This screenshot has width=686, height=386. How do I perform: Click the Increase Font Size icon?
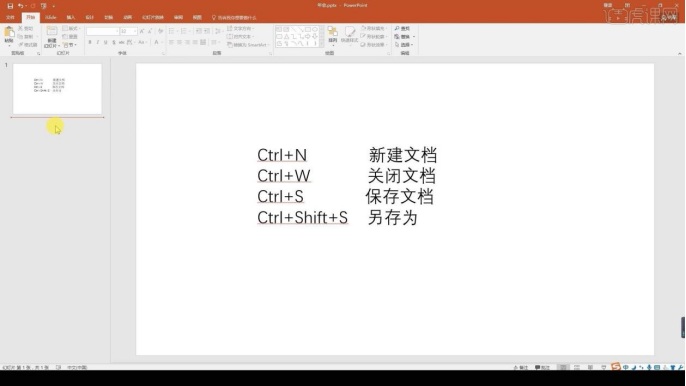tap(142, 31)
